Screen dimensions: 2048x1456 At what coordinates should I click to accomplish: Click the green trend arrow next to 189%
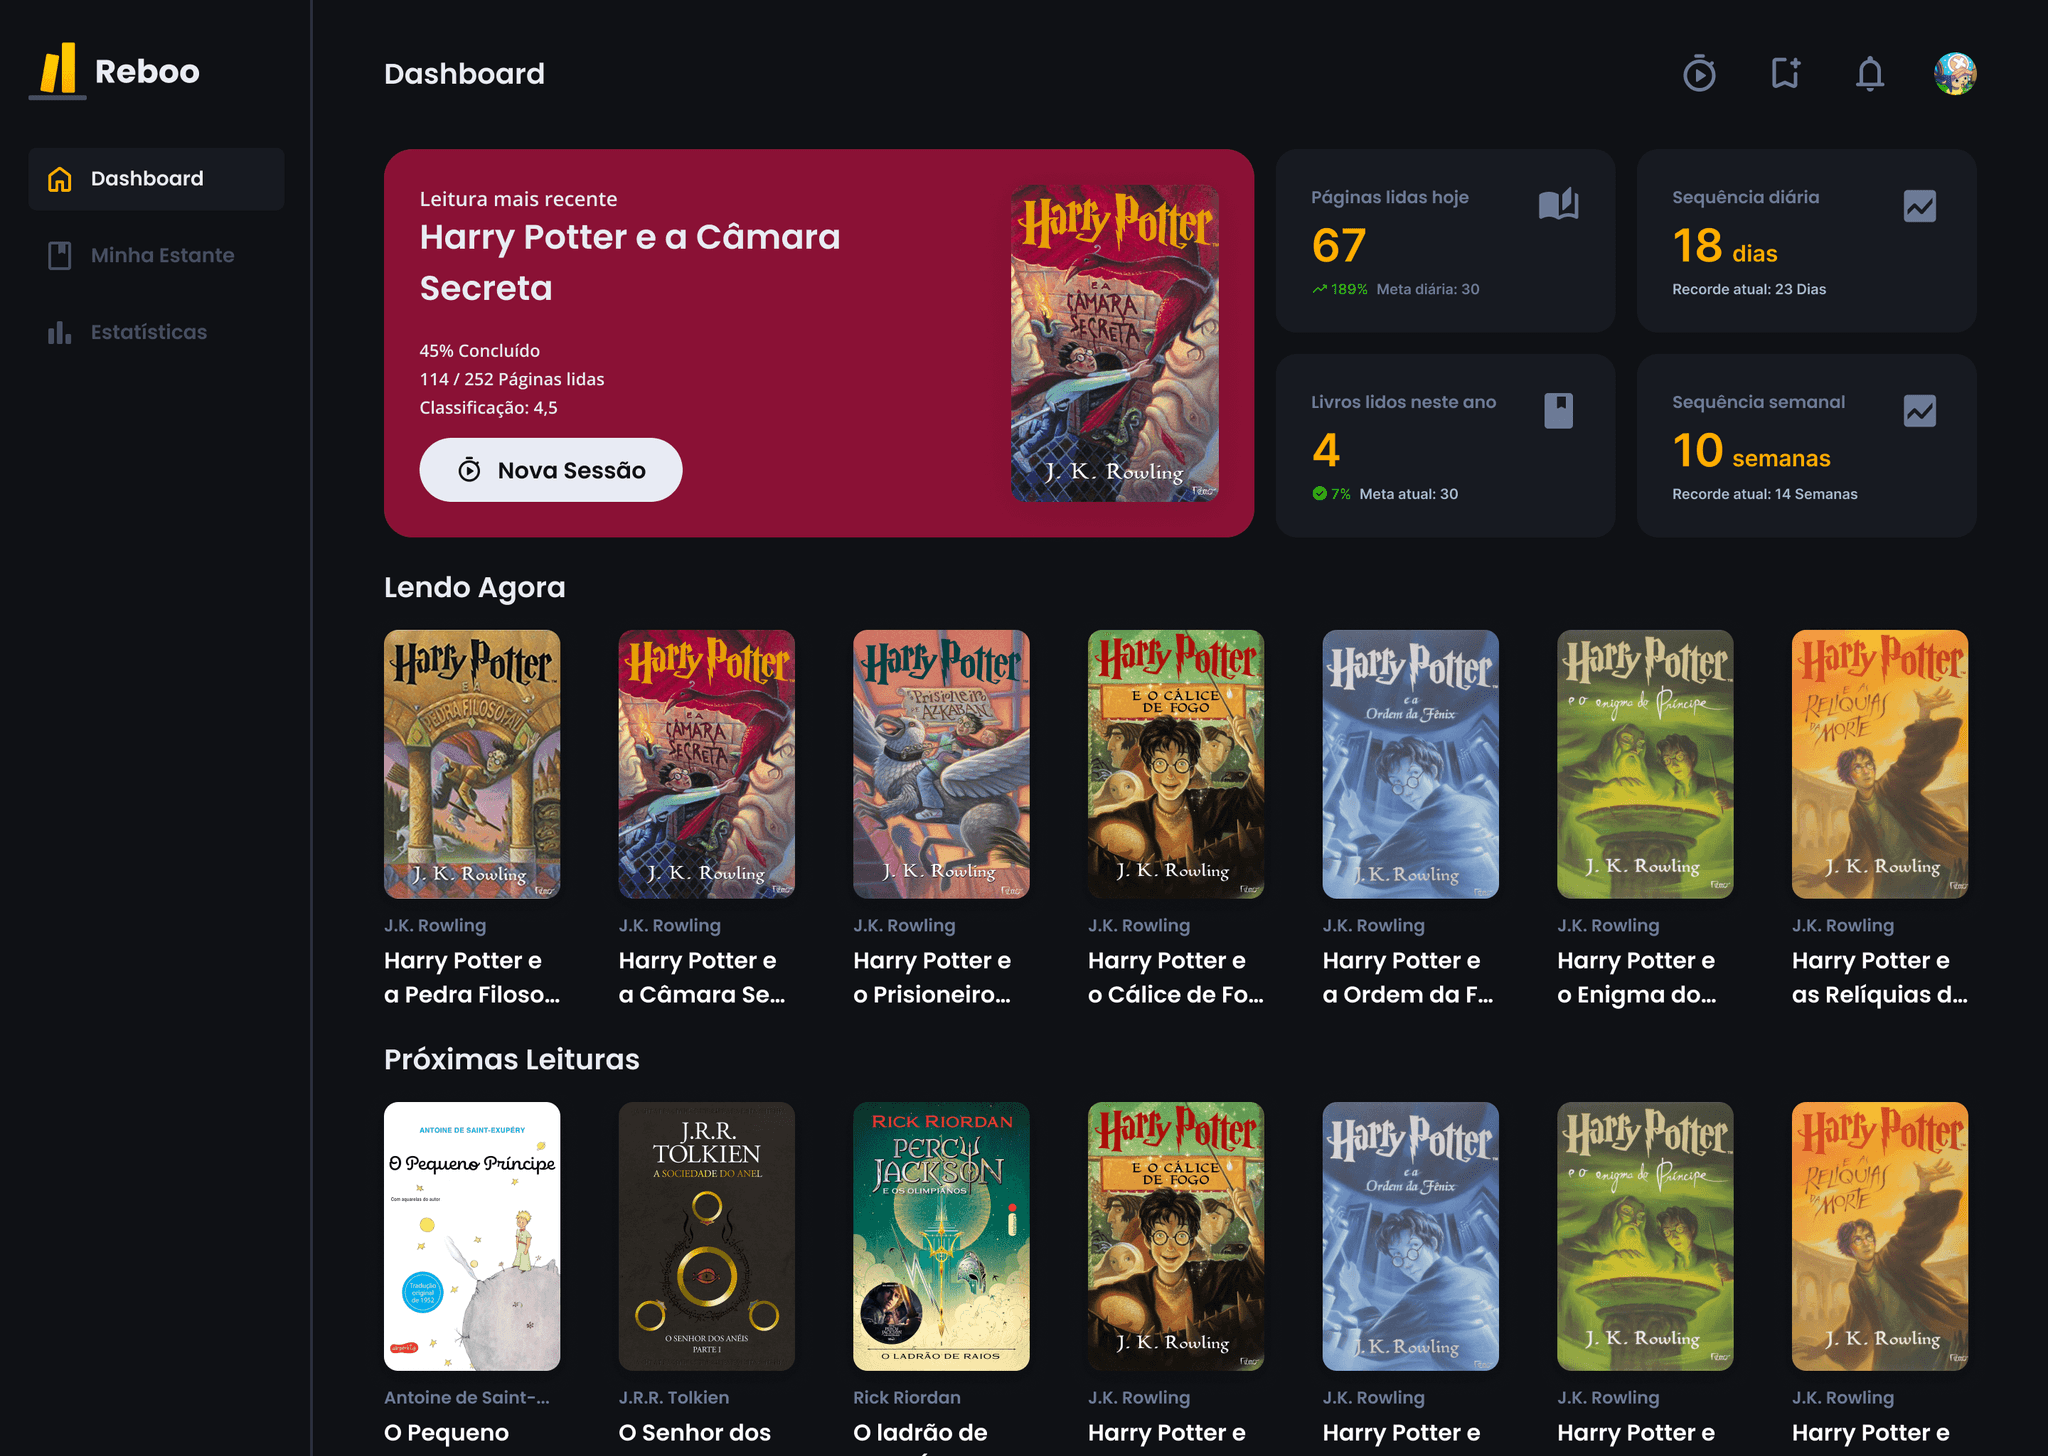pyautogui.click(x=1320, y=290)
